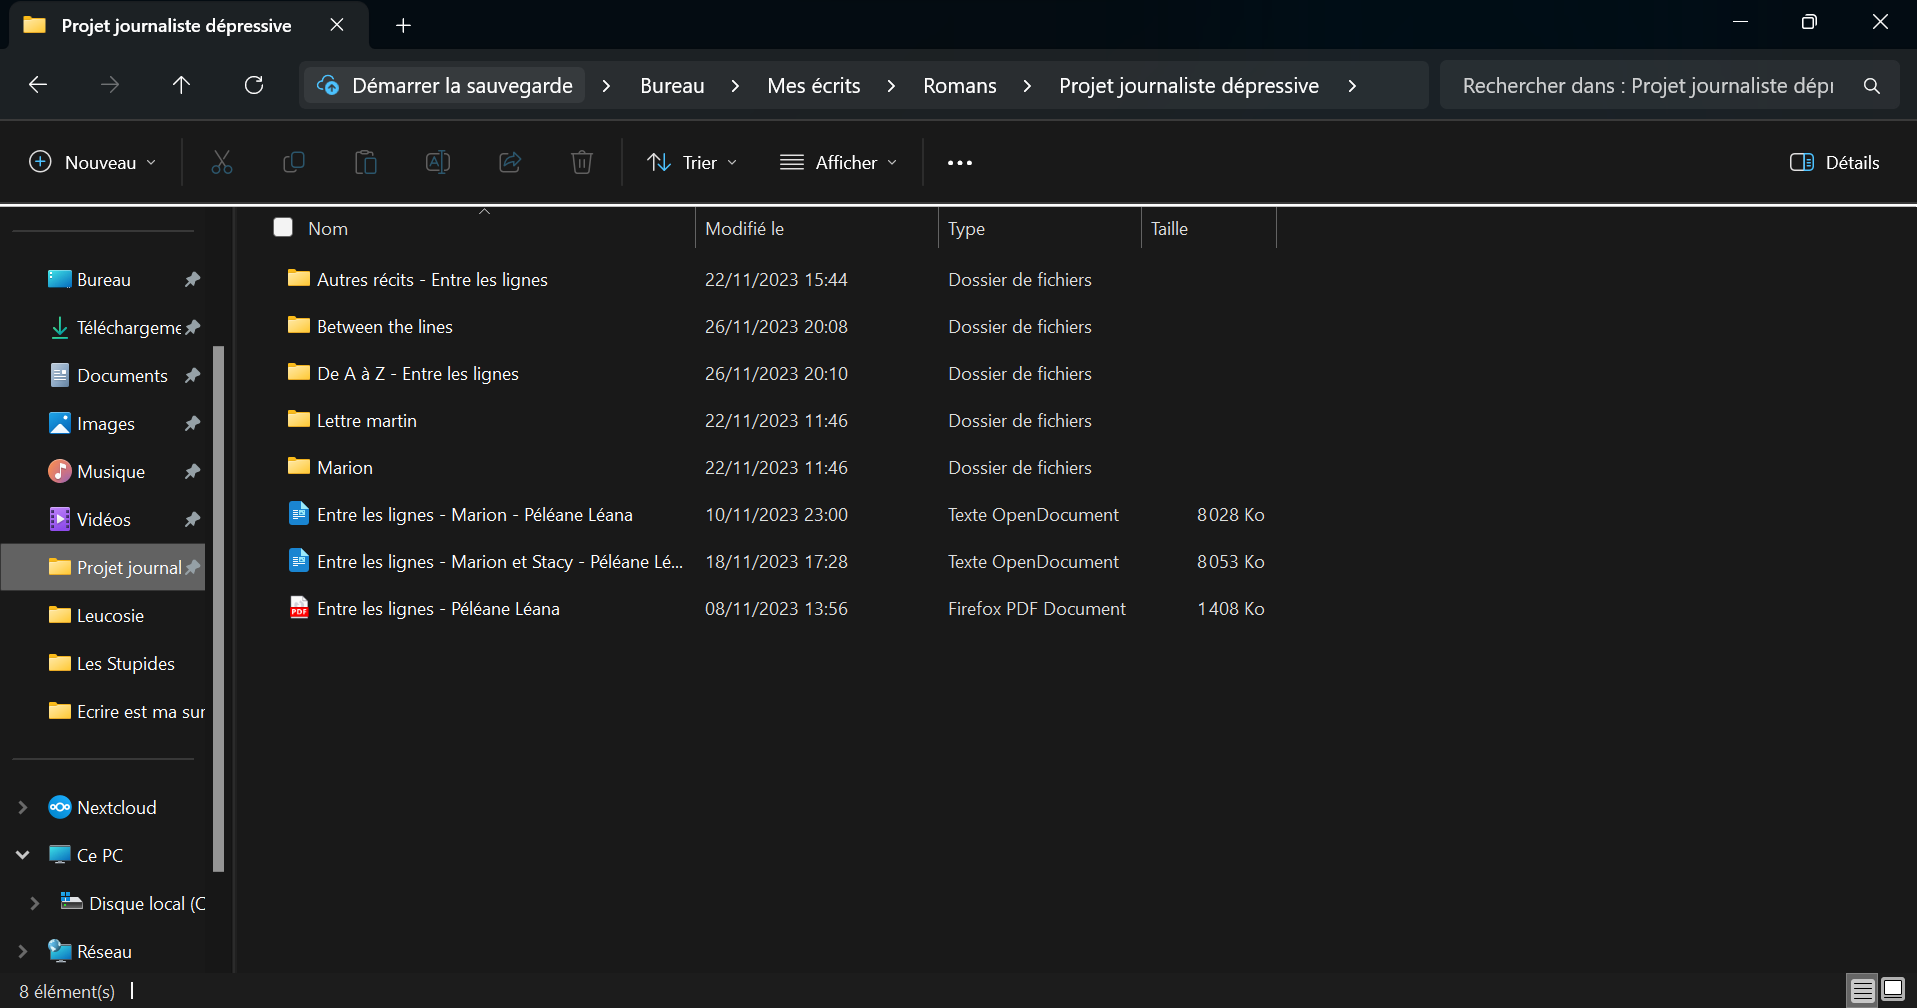Go up one folder level
Screen dimensions: 1917x1008
pos(181,85)
